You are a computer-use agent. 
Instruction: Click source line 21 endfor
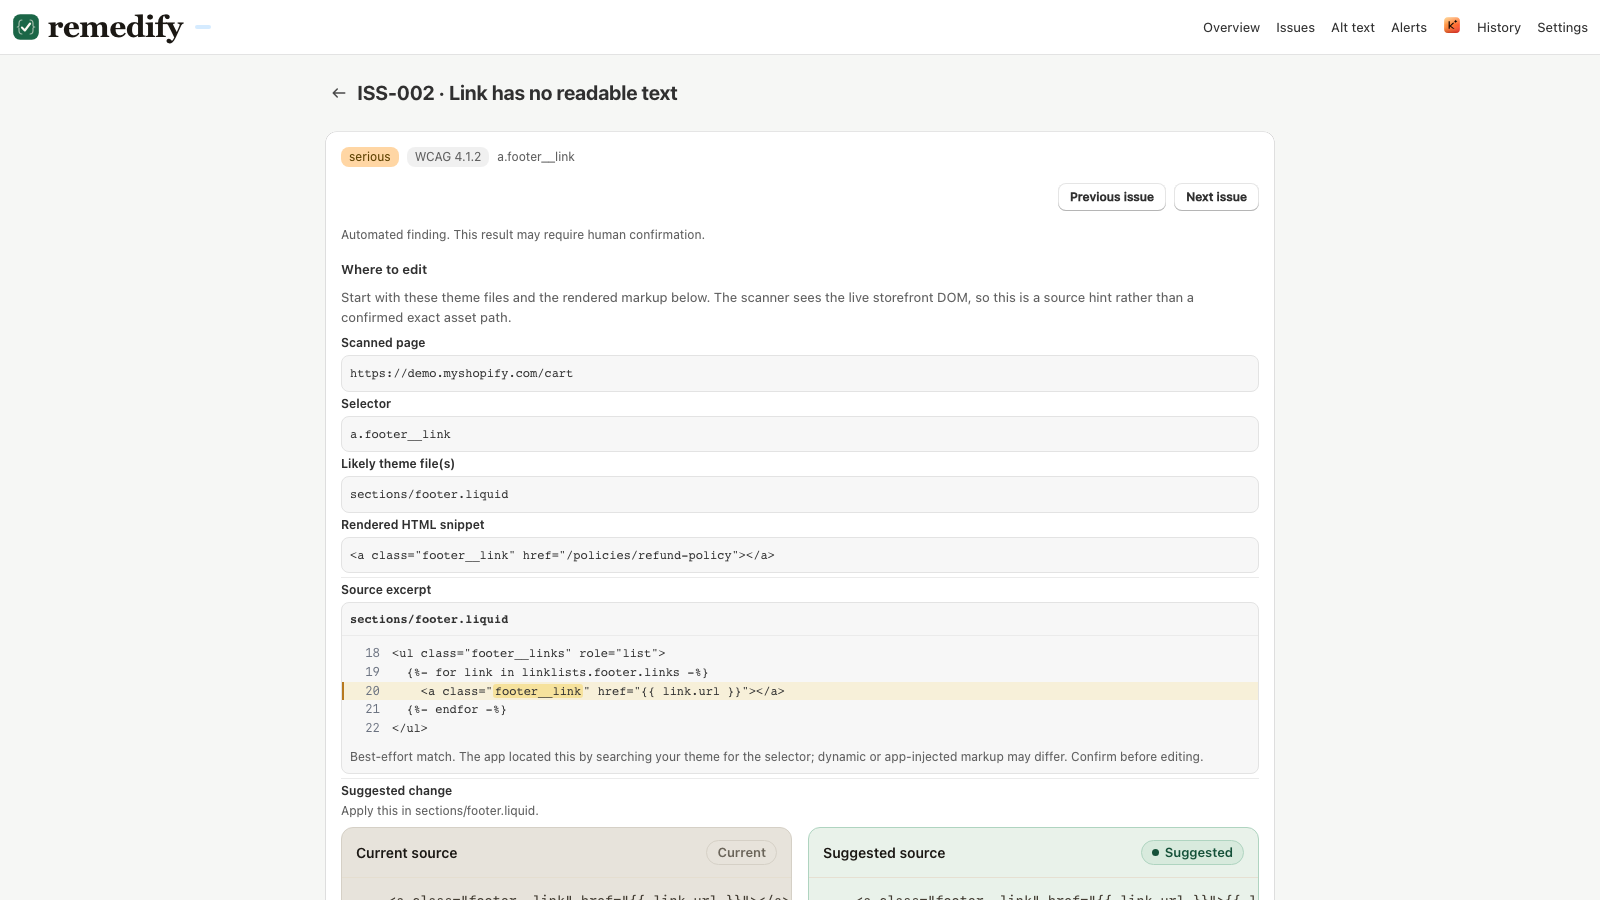800,709
